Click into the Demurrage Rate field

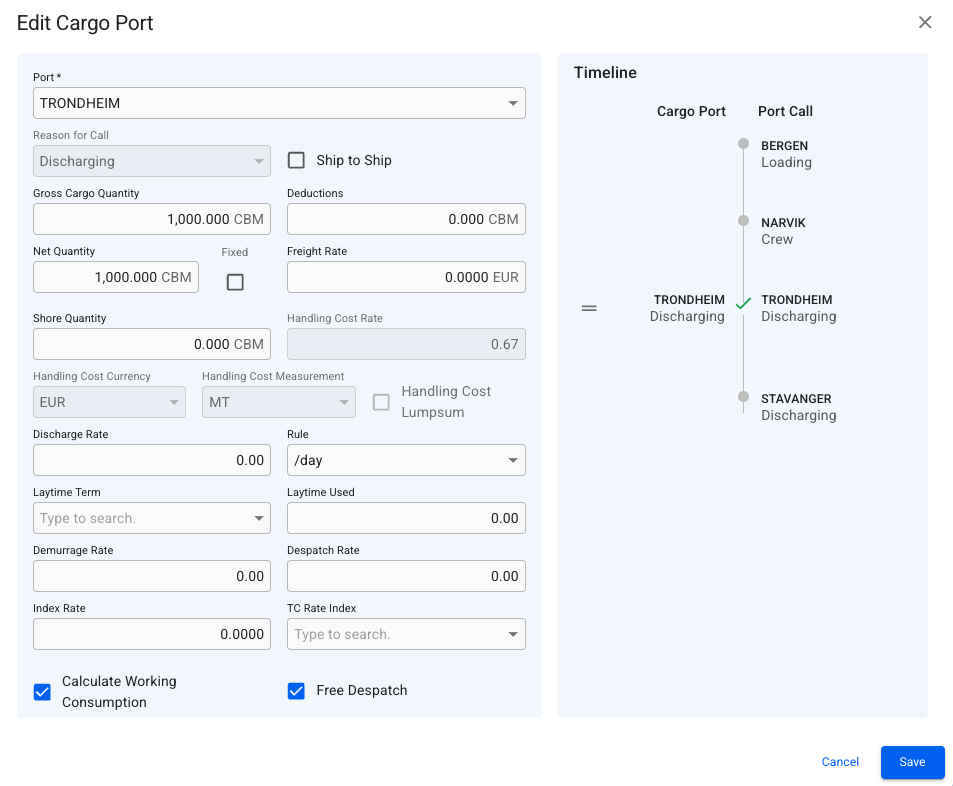151,576
